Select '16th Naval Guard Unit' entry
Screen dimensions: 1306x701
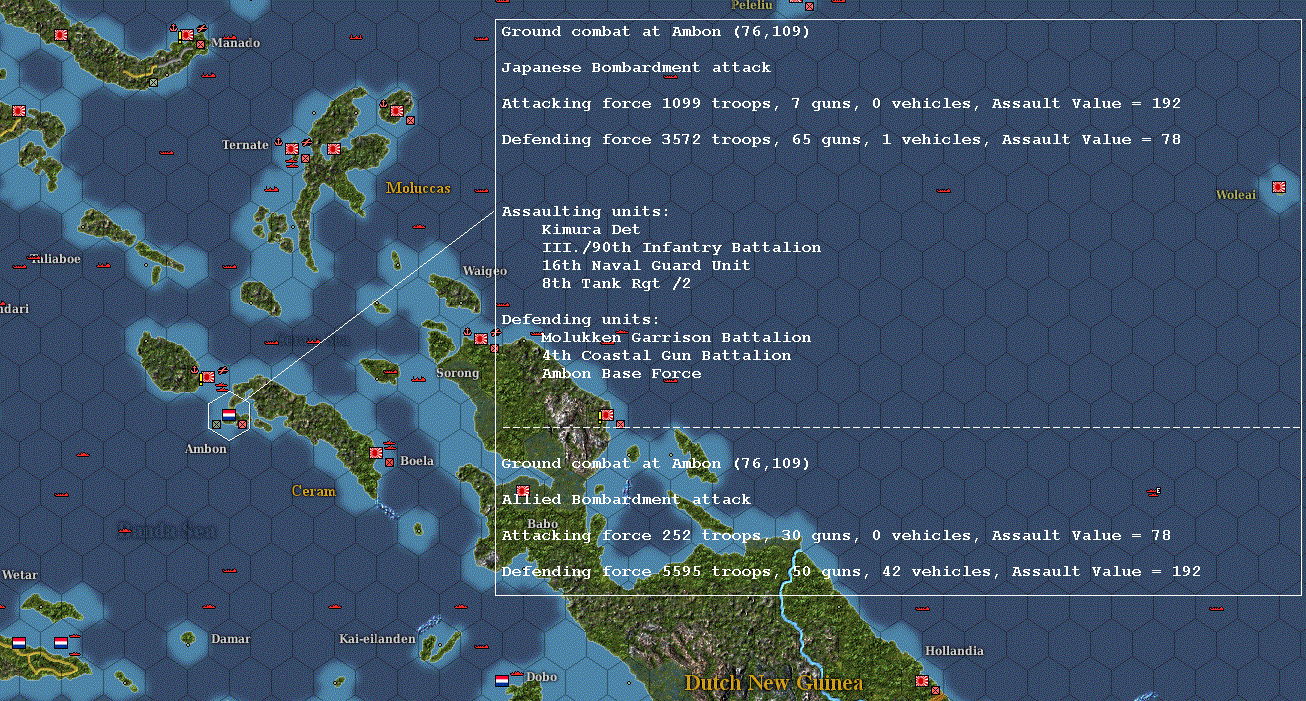click(646, 266)
